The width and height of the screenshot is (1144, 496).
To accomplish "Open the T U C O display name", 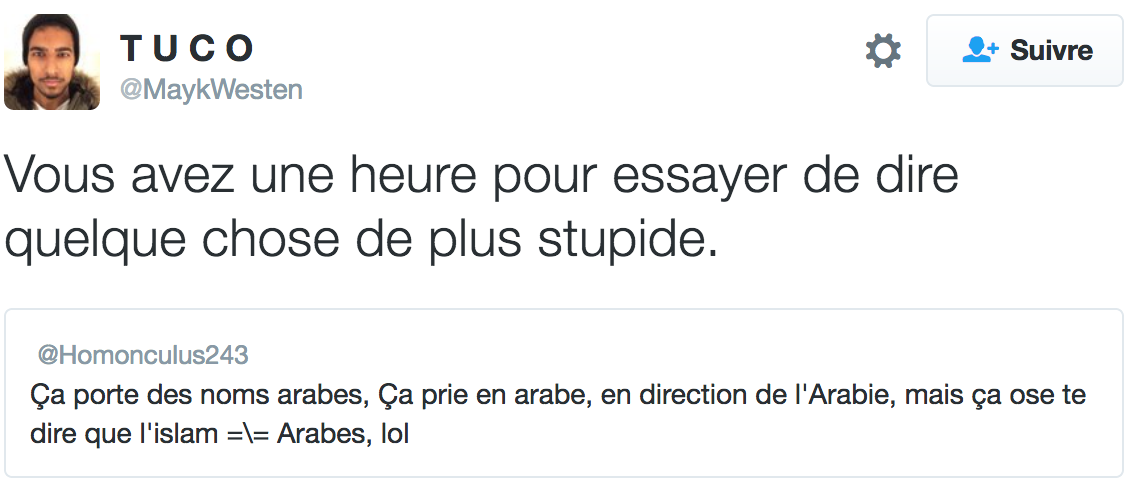I will tap(188, 47).
